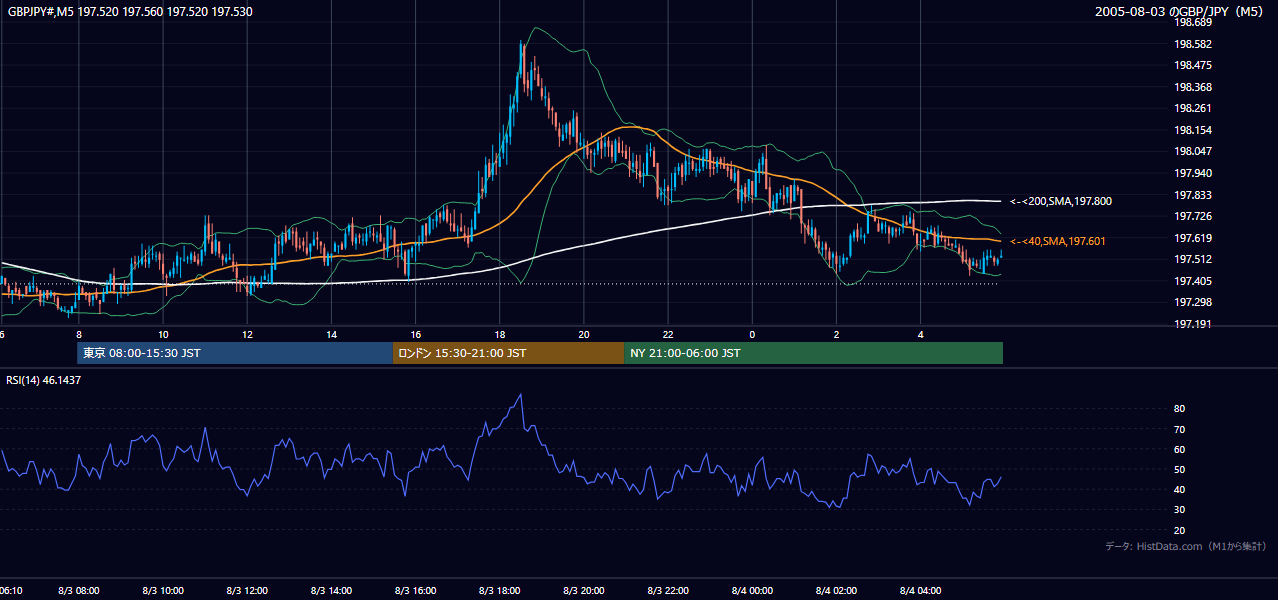Click the 197.833 price axis label
The image size is (1278, 600).
click(x=1194, y=195)
